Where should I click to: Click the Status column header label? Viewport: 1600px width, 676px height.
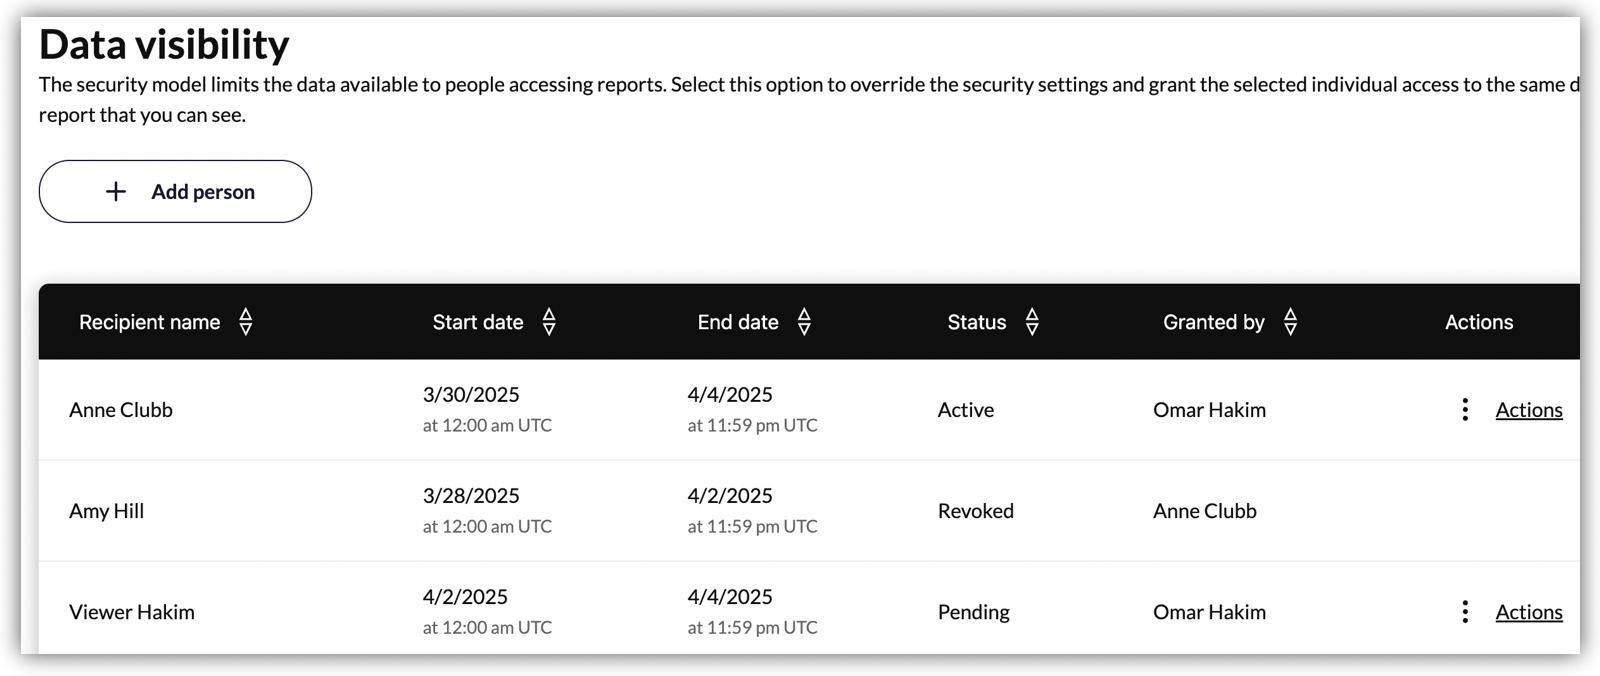click(x=976, y=322)
